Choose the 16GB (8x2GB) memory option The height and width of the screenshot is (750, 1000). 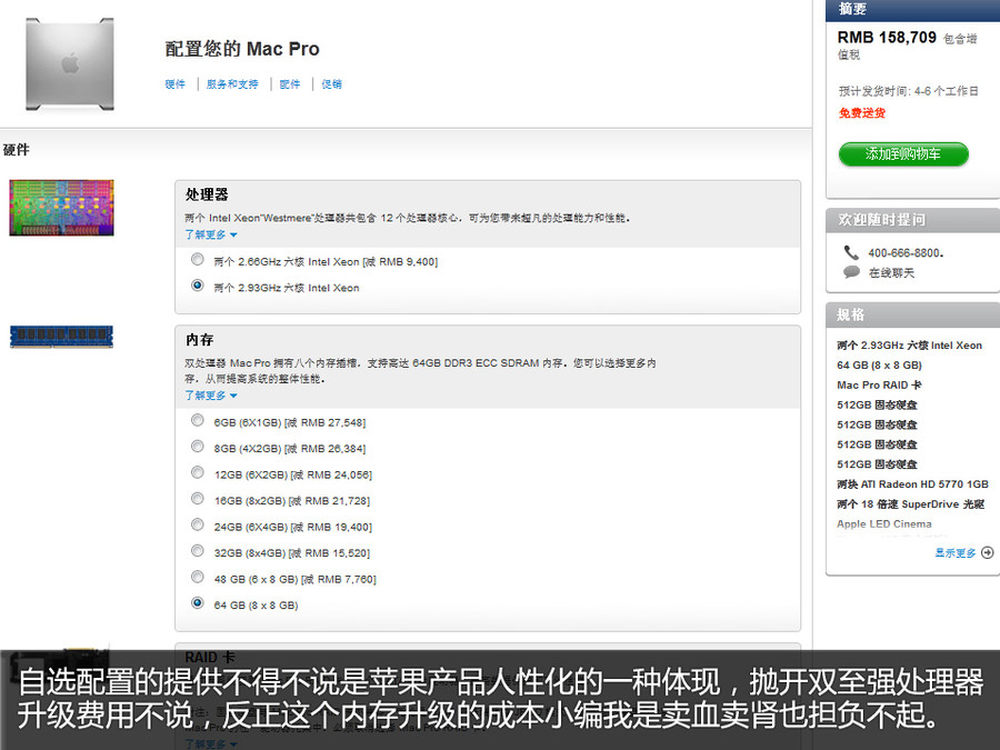[198, 499]
